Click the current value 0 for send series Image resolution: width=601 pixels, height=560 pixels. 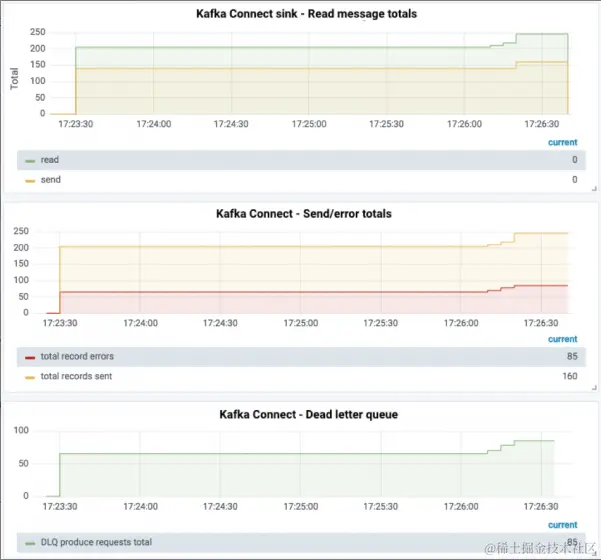coord(575,180)
